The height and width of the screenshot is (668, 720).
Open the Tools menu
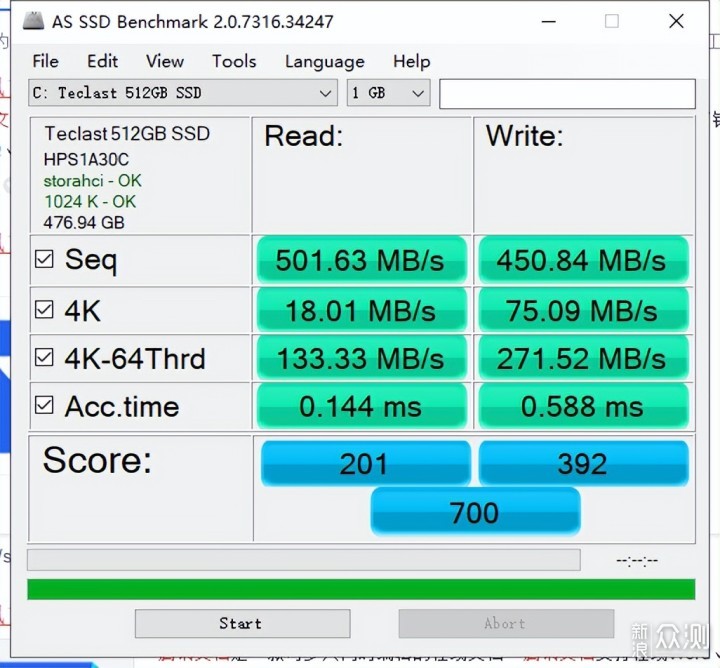[x=234, y=61]
